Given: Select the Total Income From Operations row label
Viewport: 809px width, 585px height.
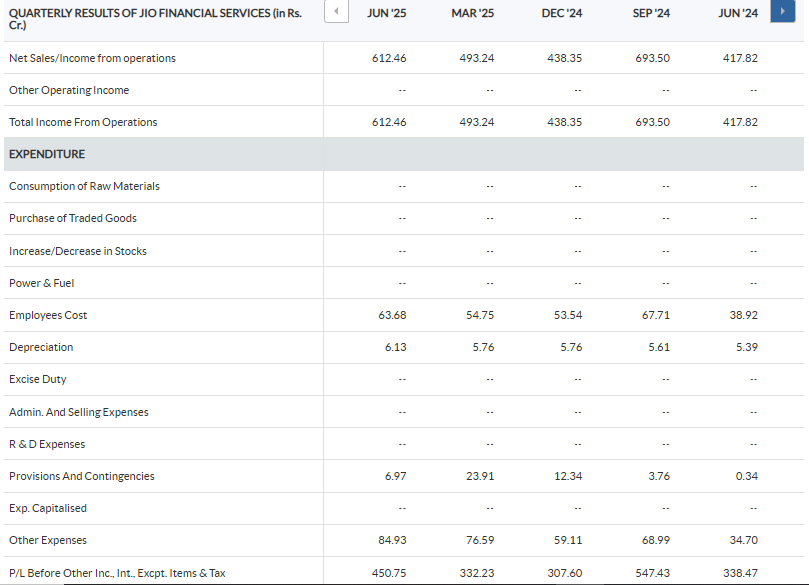Looking at the screenshot, I should tap(83, 122).
